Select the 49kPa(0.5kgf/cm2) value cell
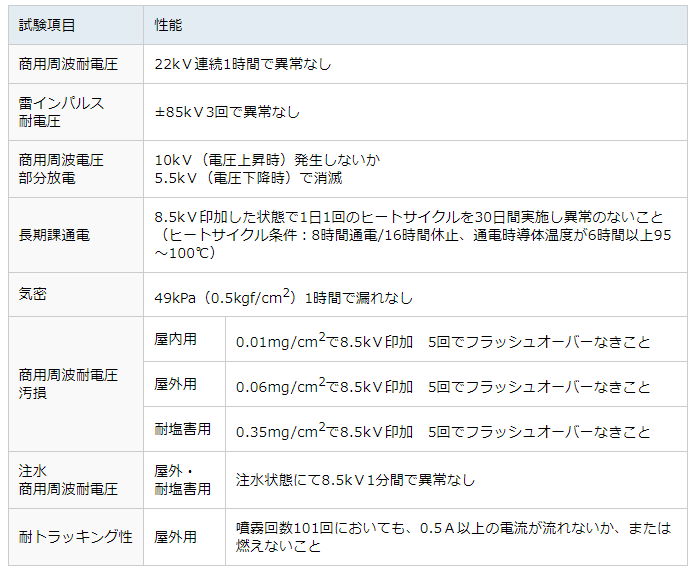696x572 pixels. pos(283,297)
